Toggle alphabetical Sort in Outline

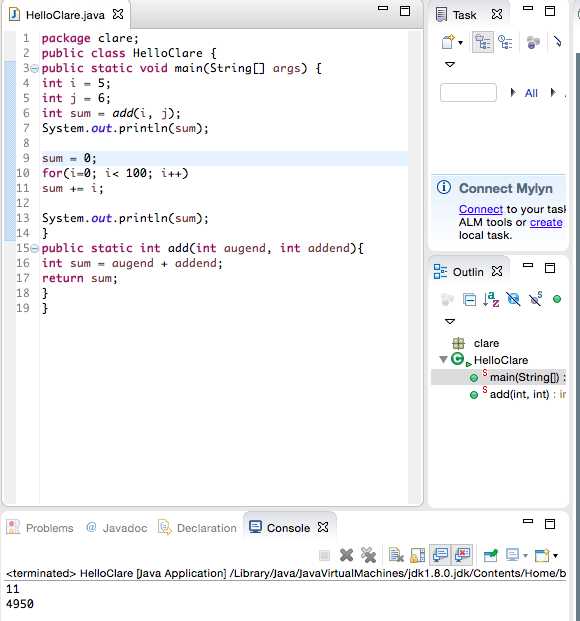491,299
